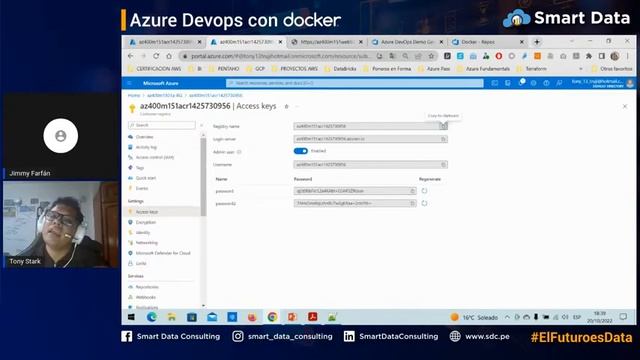Open Azure Fundamentals bookmarks folder
Viewport: 640px width, 360px height.
pyautogui.click(x=484, y=69)
